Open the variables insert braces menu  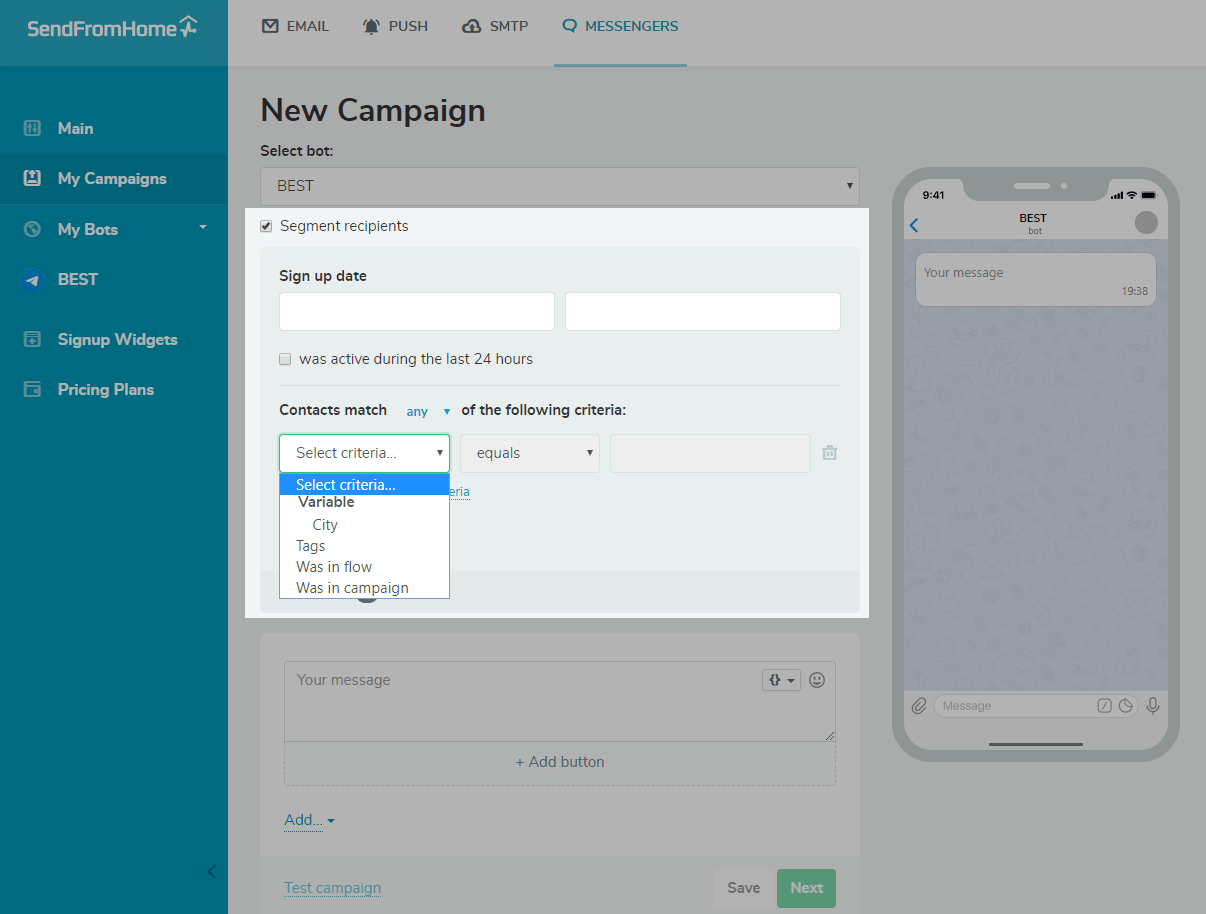coord(781,680)
